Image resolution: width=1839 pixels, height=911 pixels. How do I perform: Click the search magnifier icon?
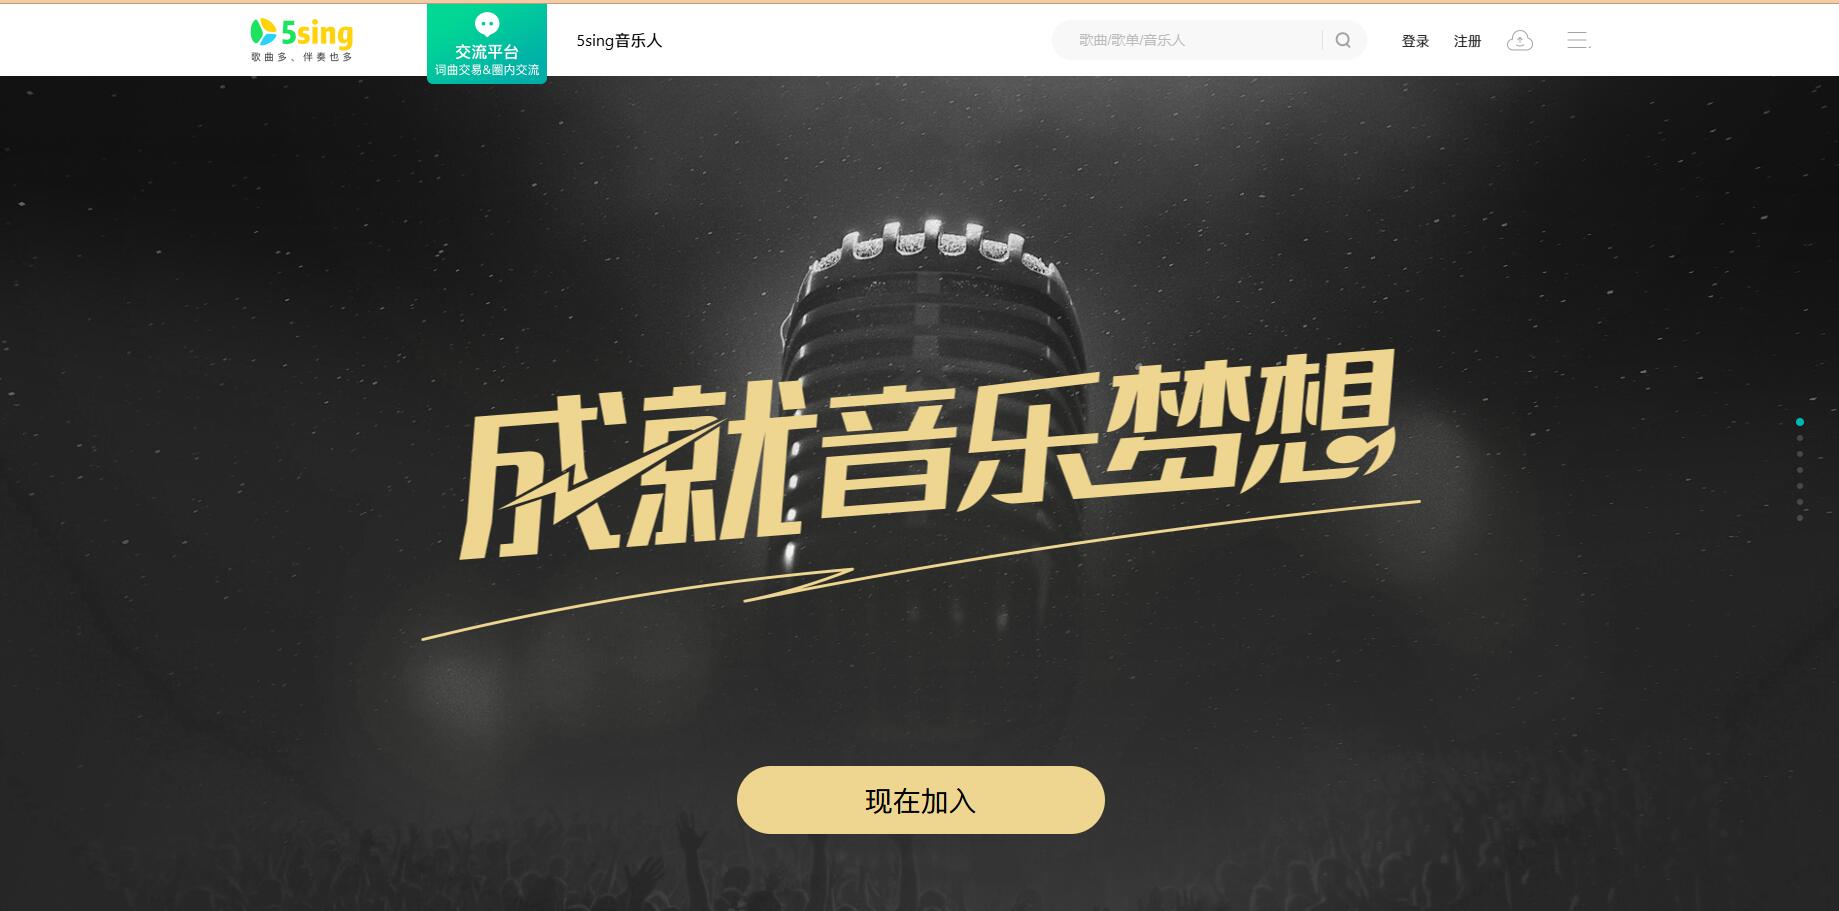(1343, 40)
